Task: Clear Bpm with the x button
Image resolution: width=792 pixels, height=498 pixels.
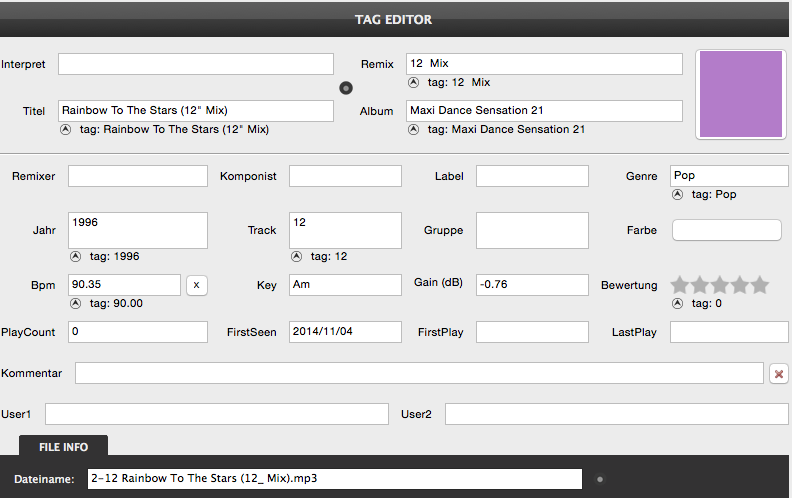Action: coord(196,285)
